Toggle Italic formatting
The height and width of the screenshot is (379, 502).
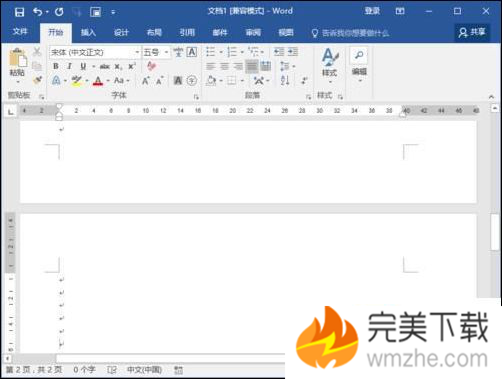(x=69, y=66)
